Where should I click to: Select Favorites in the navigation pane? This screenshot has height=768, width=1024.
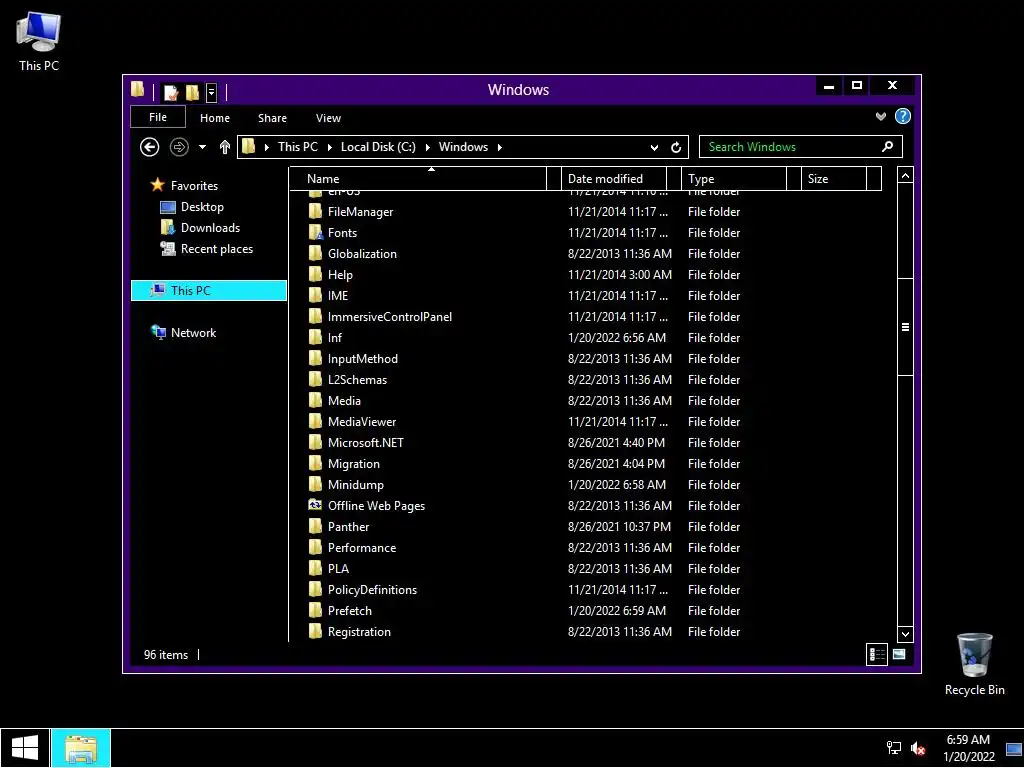point(194,185)
